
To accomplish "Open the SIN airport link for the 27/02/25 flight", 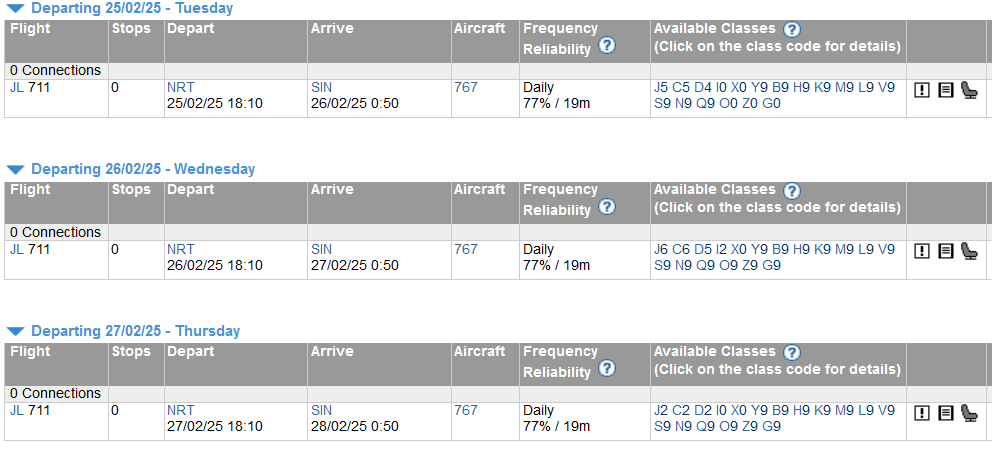I will tap(321, 410).
